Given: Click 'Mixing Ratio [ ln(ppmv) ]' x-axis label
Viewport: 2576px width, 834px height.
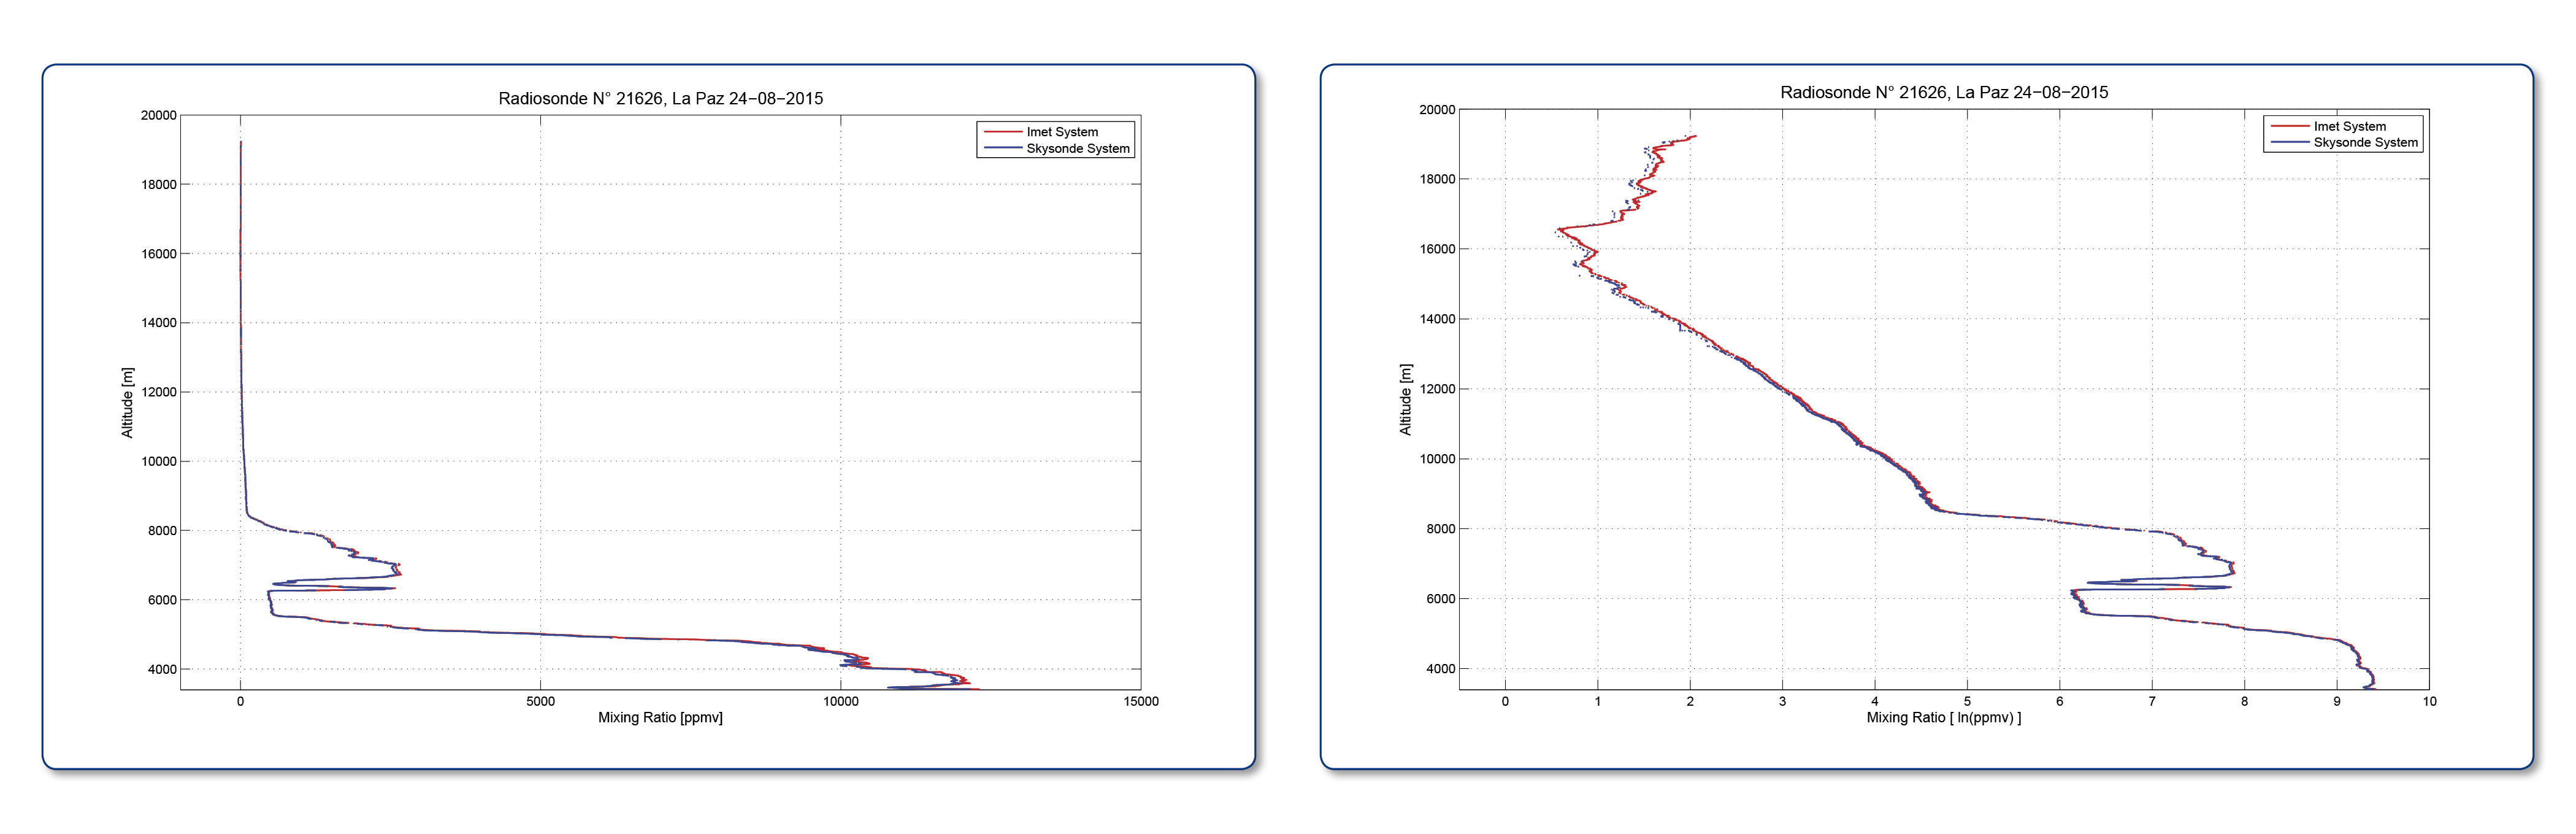Looking at the screenshot, I should tap(1944, 718).
